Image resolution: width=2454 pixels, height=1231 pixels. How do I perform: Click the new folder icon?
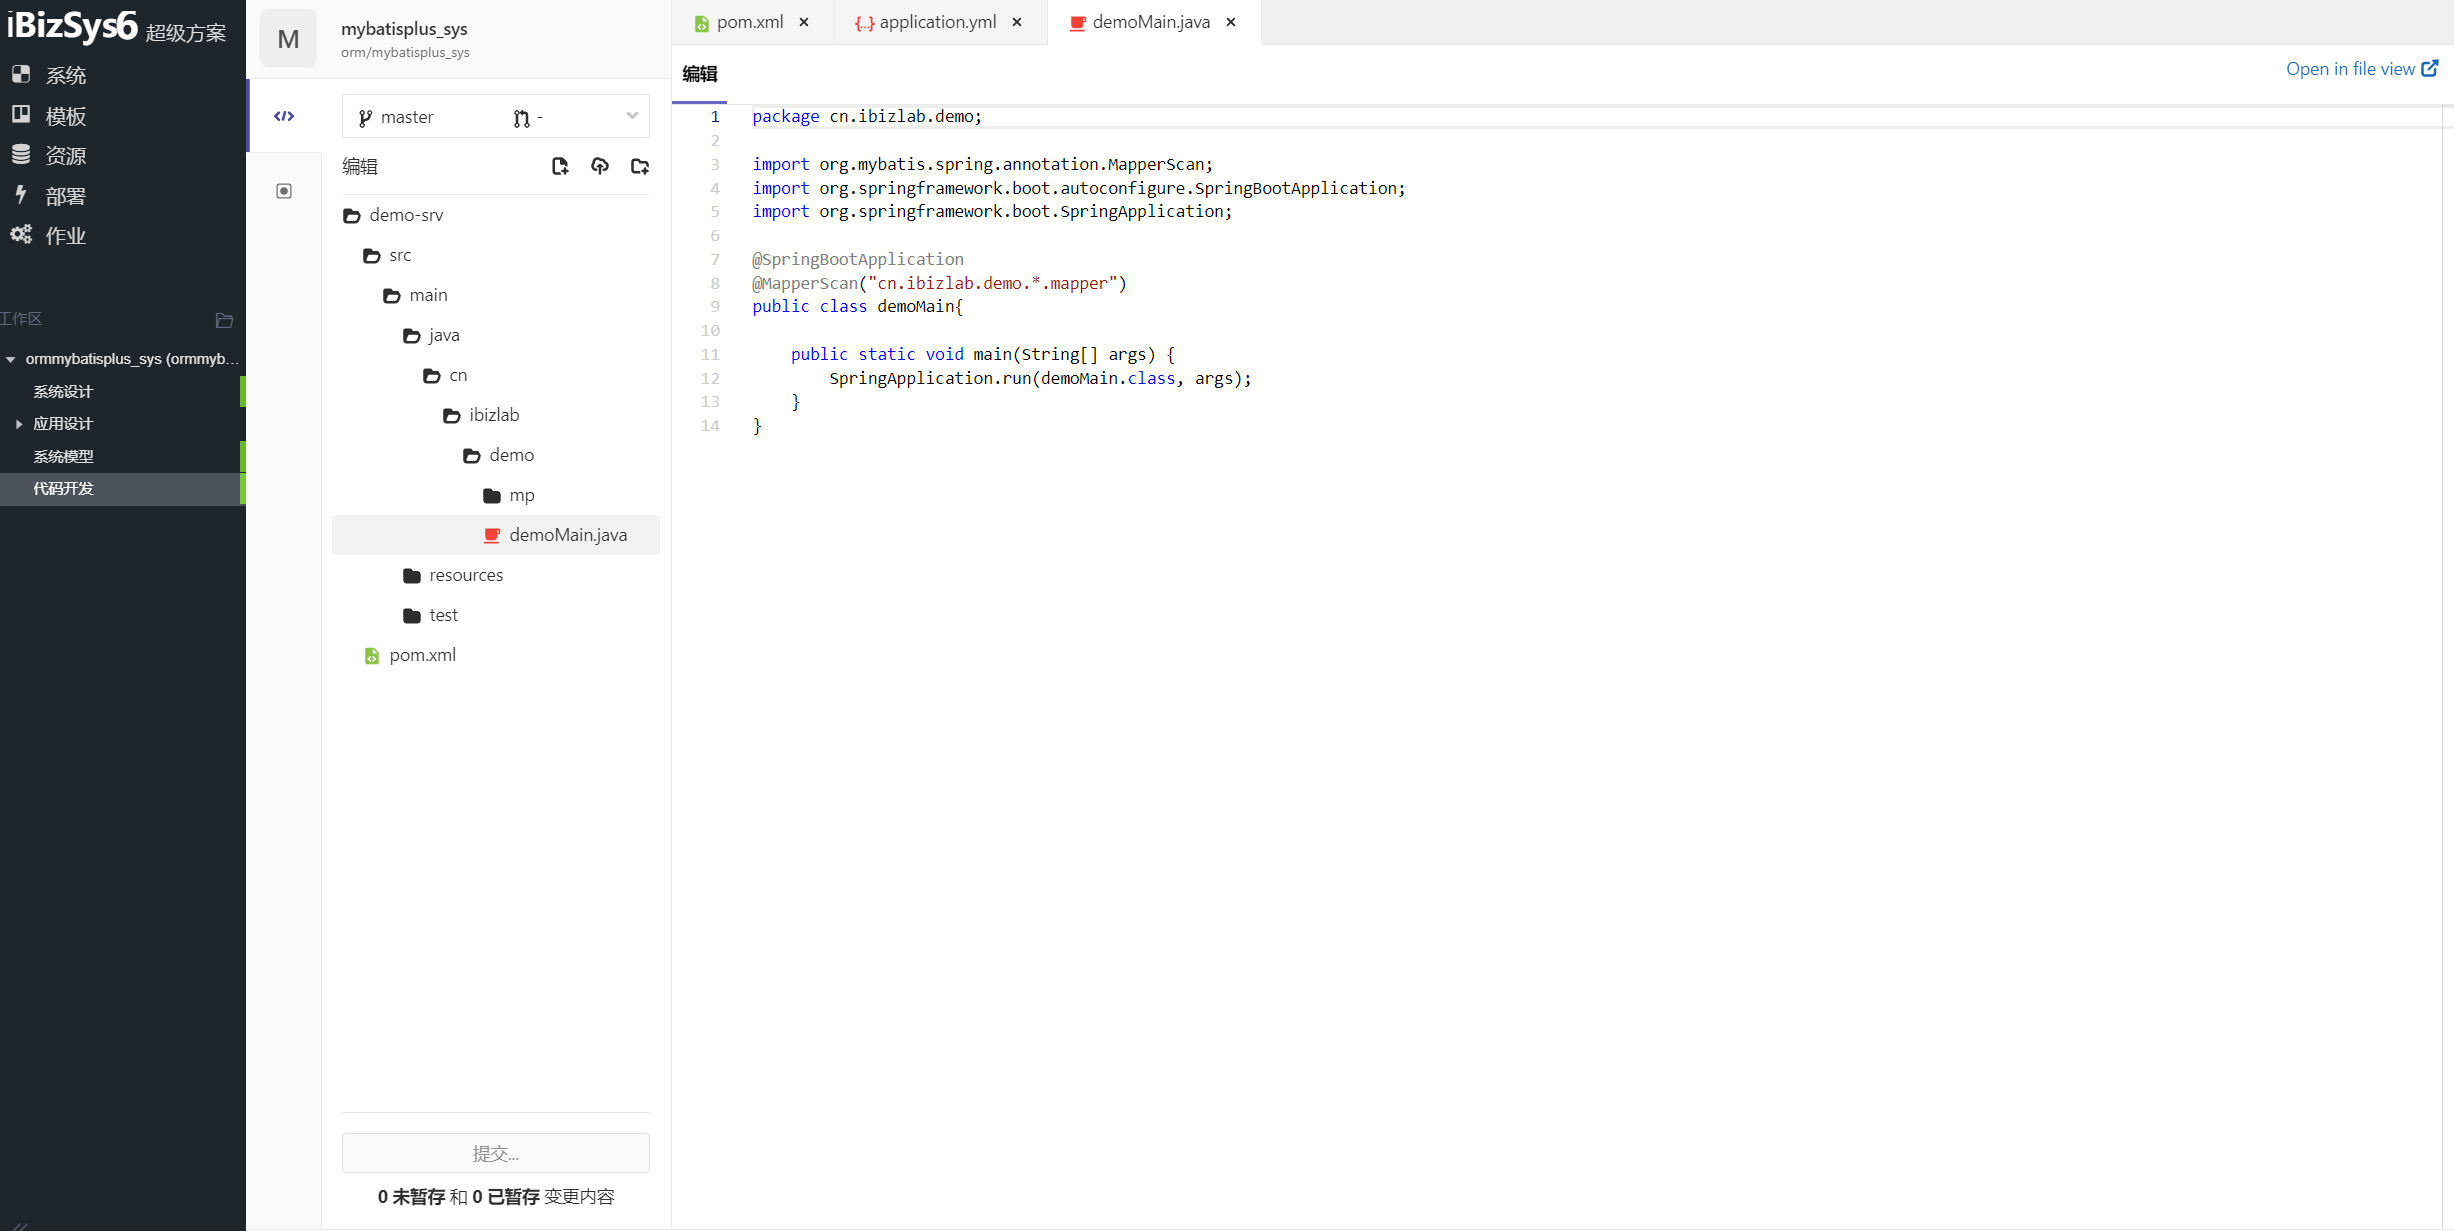640,166
